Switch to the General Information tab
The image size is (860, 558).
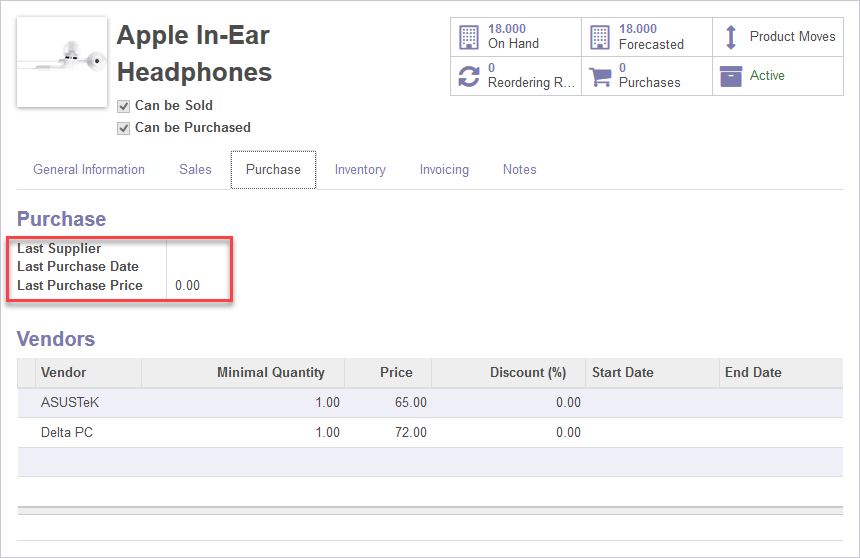click(x=89, y=170)
